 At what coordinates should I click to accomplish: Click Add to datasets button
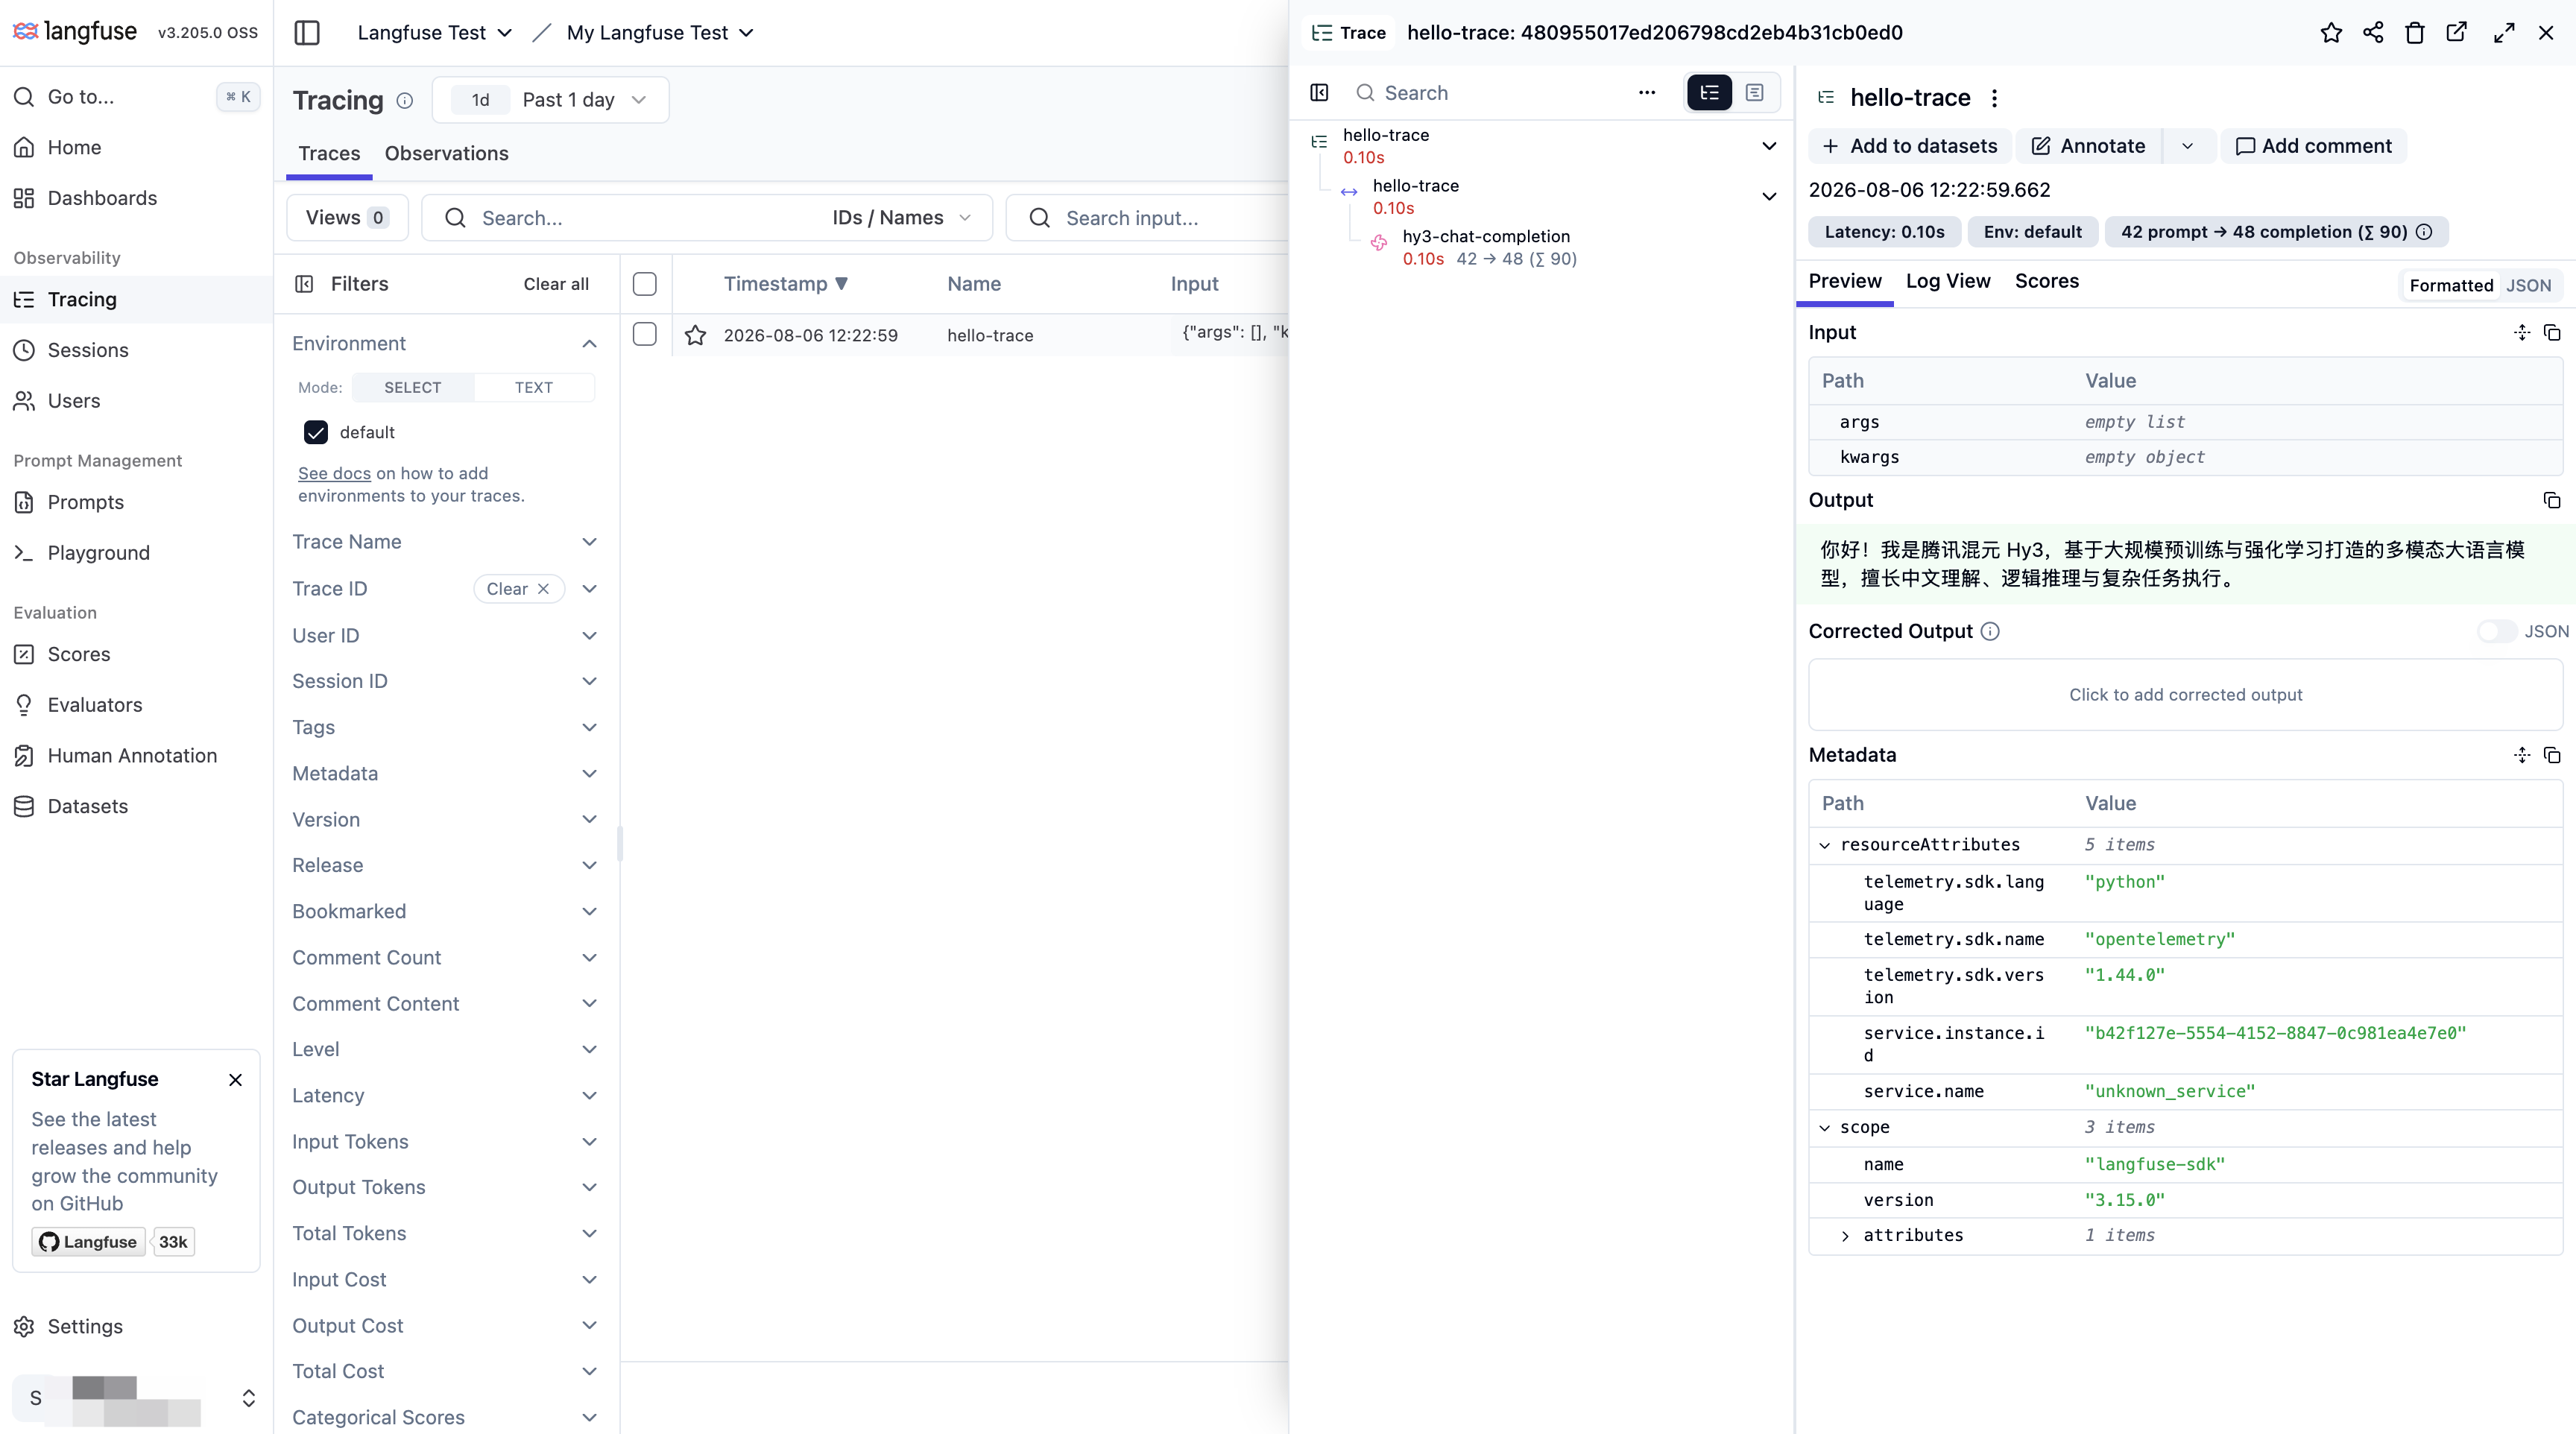tap(1909, 146)
